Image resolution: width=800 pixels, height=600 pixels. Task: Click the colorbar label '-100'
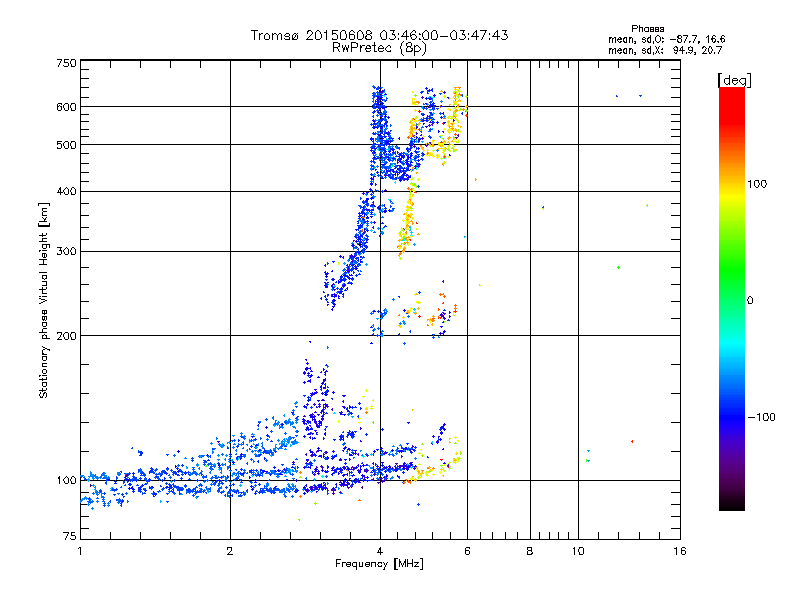[761, 417]
